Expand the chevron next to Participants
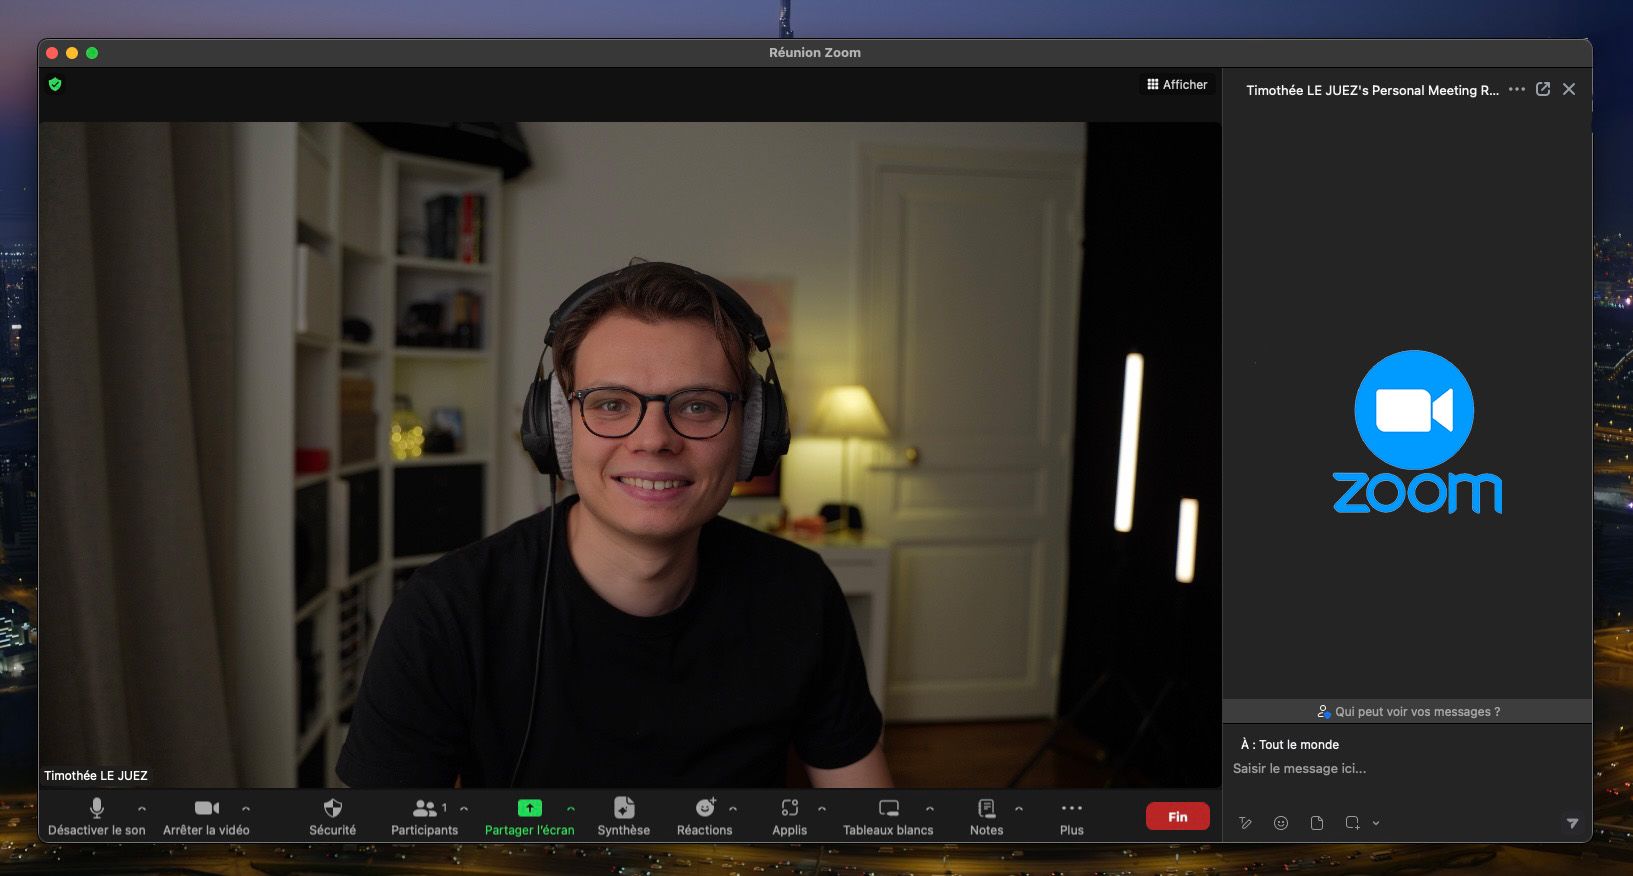Viewport: 1633px width, 876px height. coord(464,808)
